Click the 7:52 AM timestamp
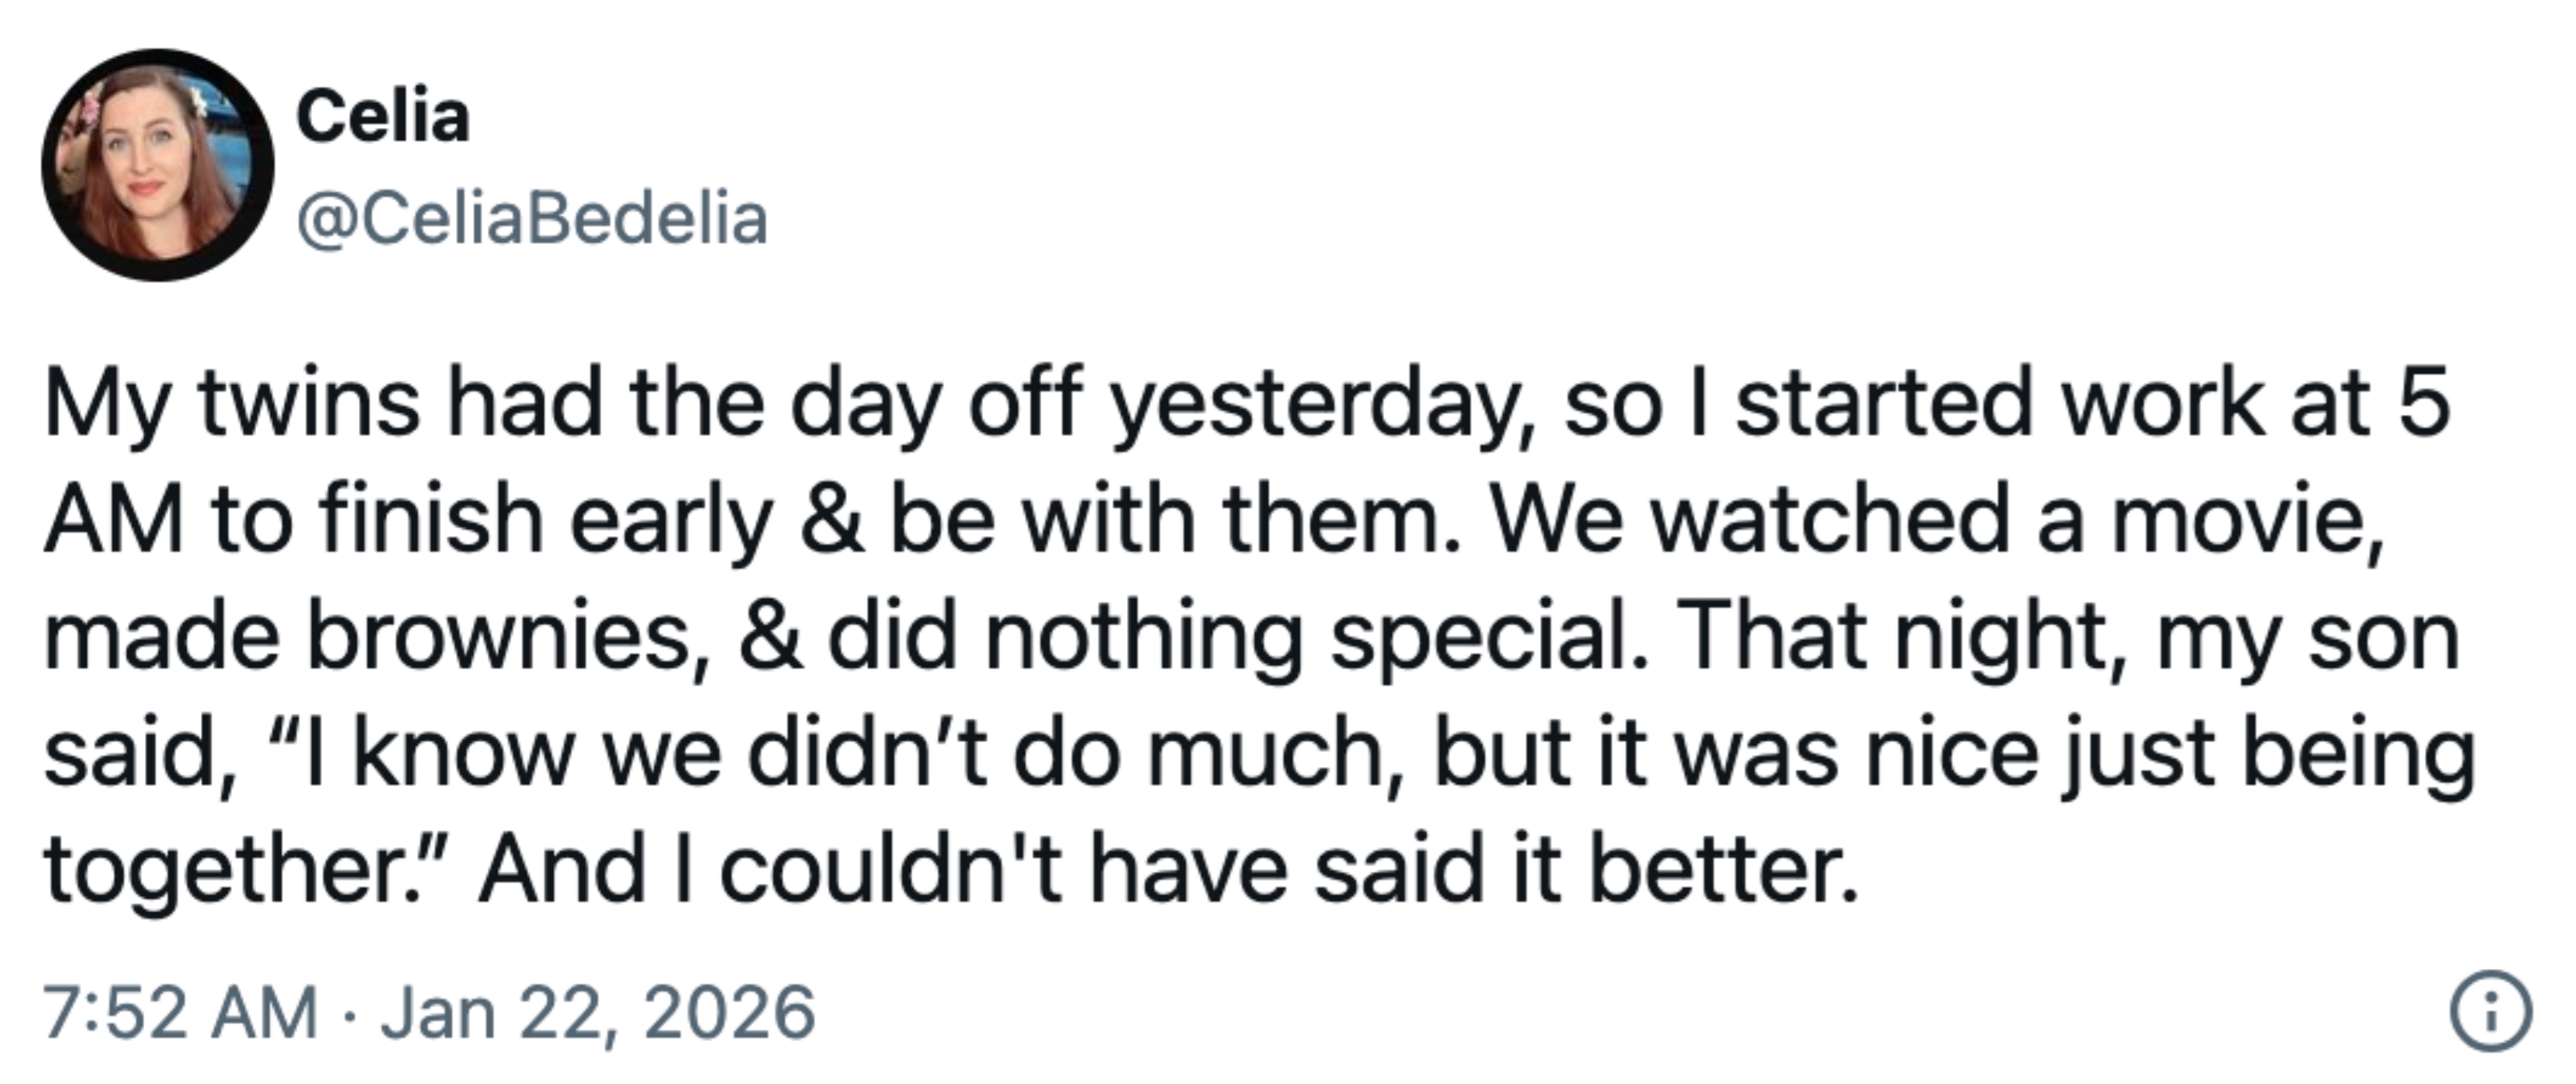Image resolution: width=2576 pixels, height=1084 pixels. 180,1013
